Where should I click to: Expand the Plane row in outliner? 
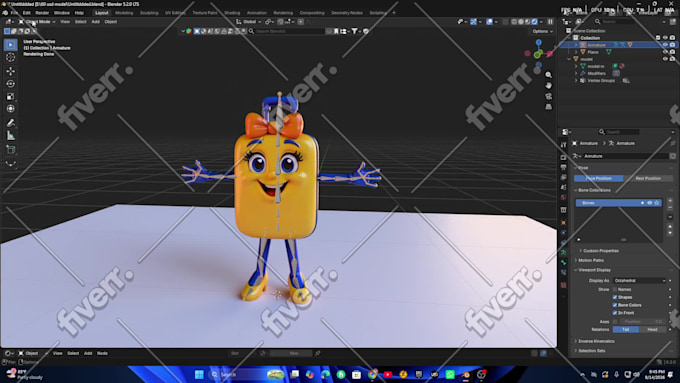[576, 52]
